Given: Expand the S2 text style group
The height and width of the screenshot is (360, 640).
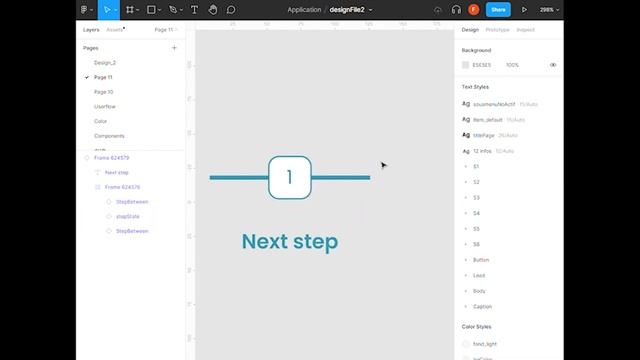Looking at the screenshot, I should tap(466, 182).
